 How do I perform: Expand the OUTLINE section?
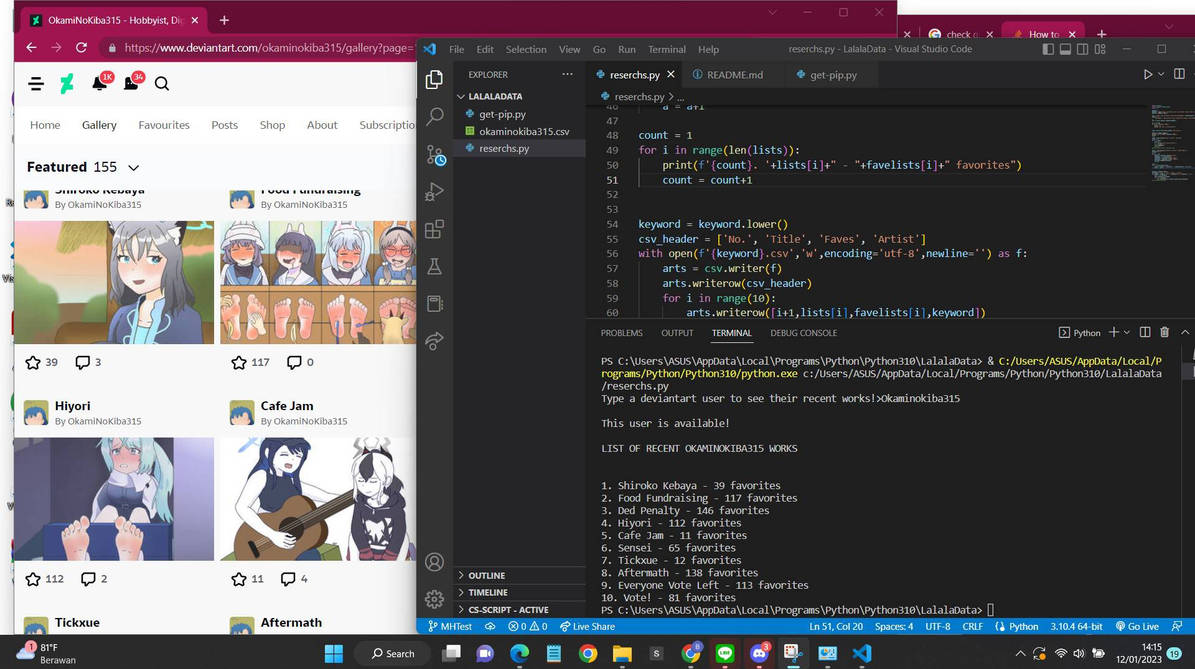pyautogui.click(x=487, y=576)
